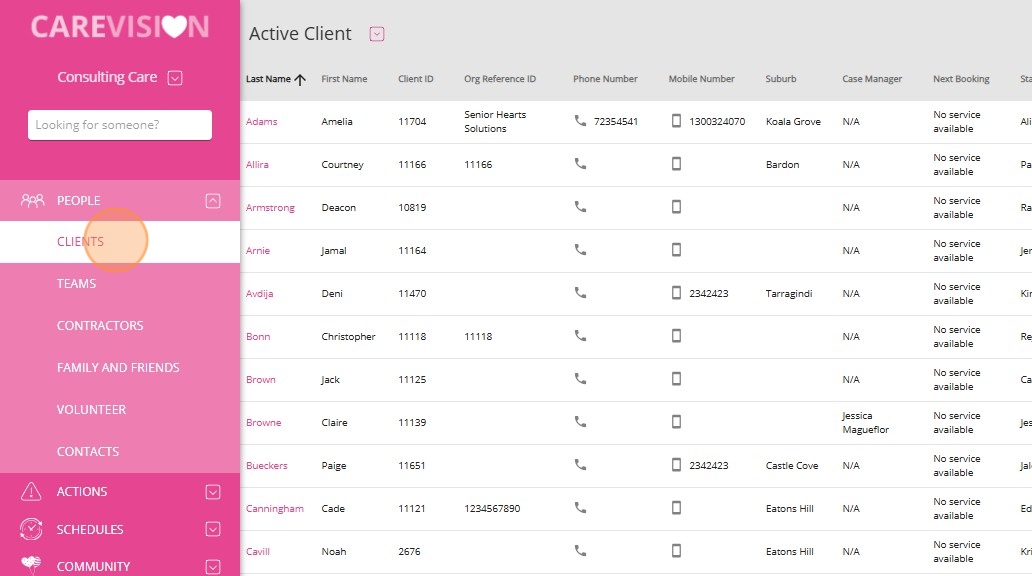The image size is (1032, 576).
Task: Click the 'Looking for someone?' search field
Action: point(120,125)
